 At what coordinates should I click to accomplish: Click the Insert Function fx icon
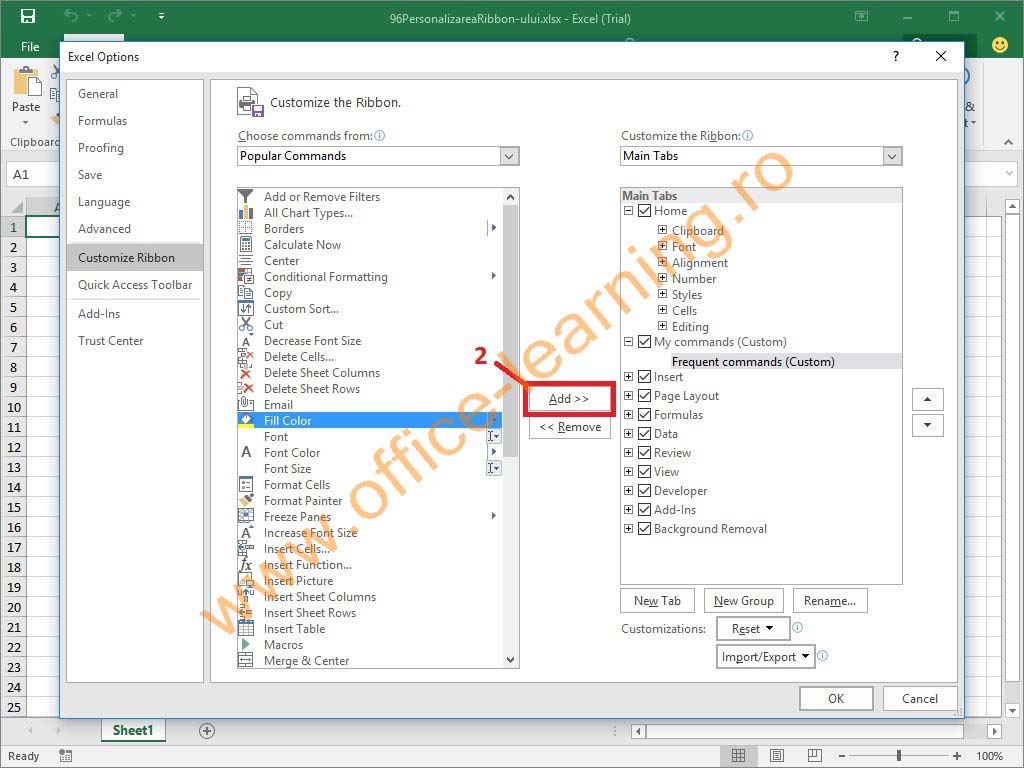click(x=246, y=565)
